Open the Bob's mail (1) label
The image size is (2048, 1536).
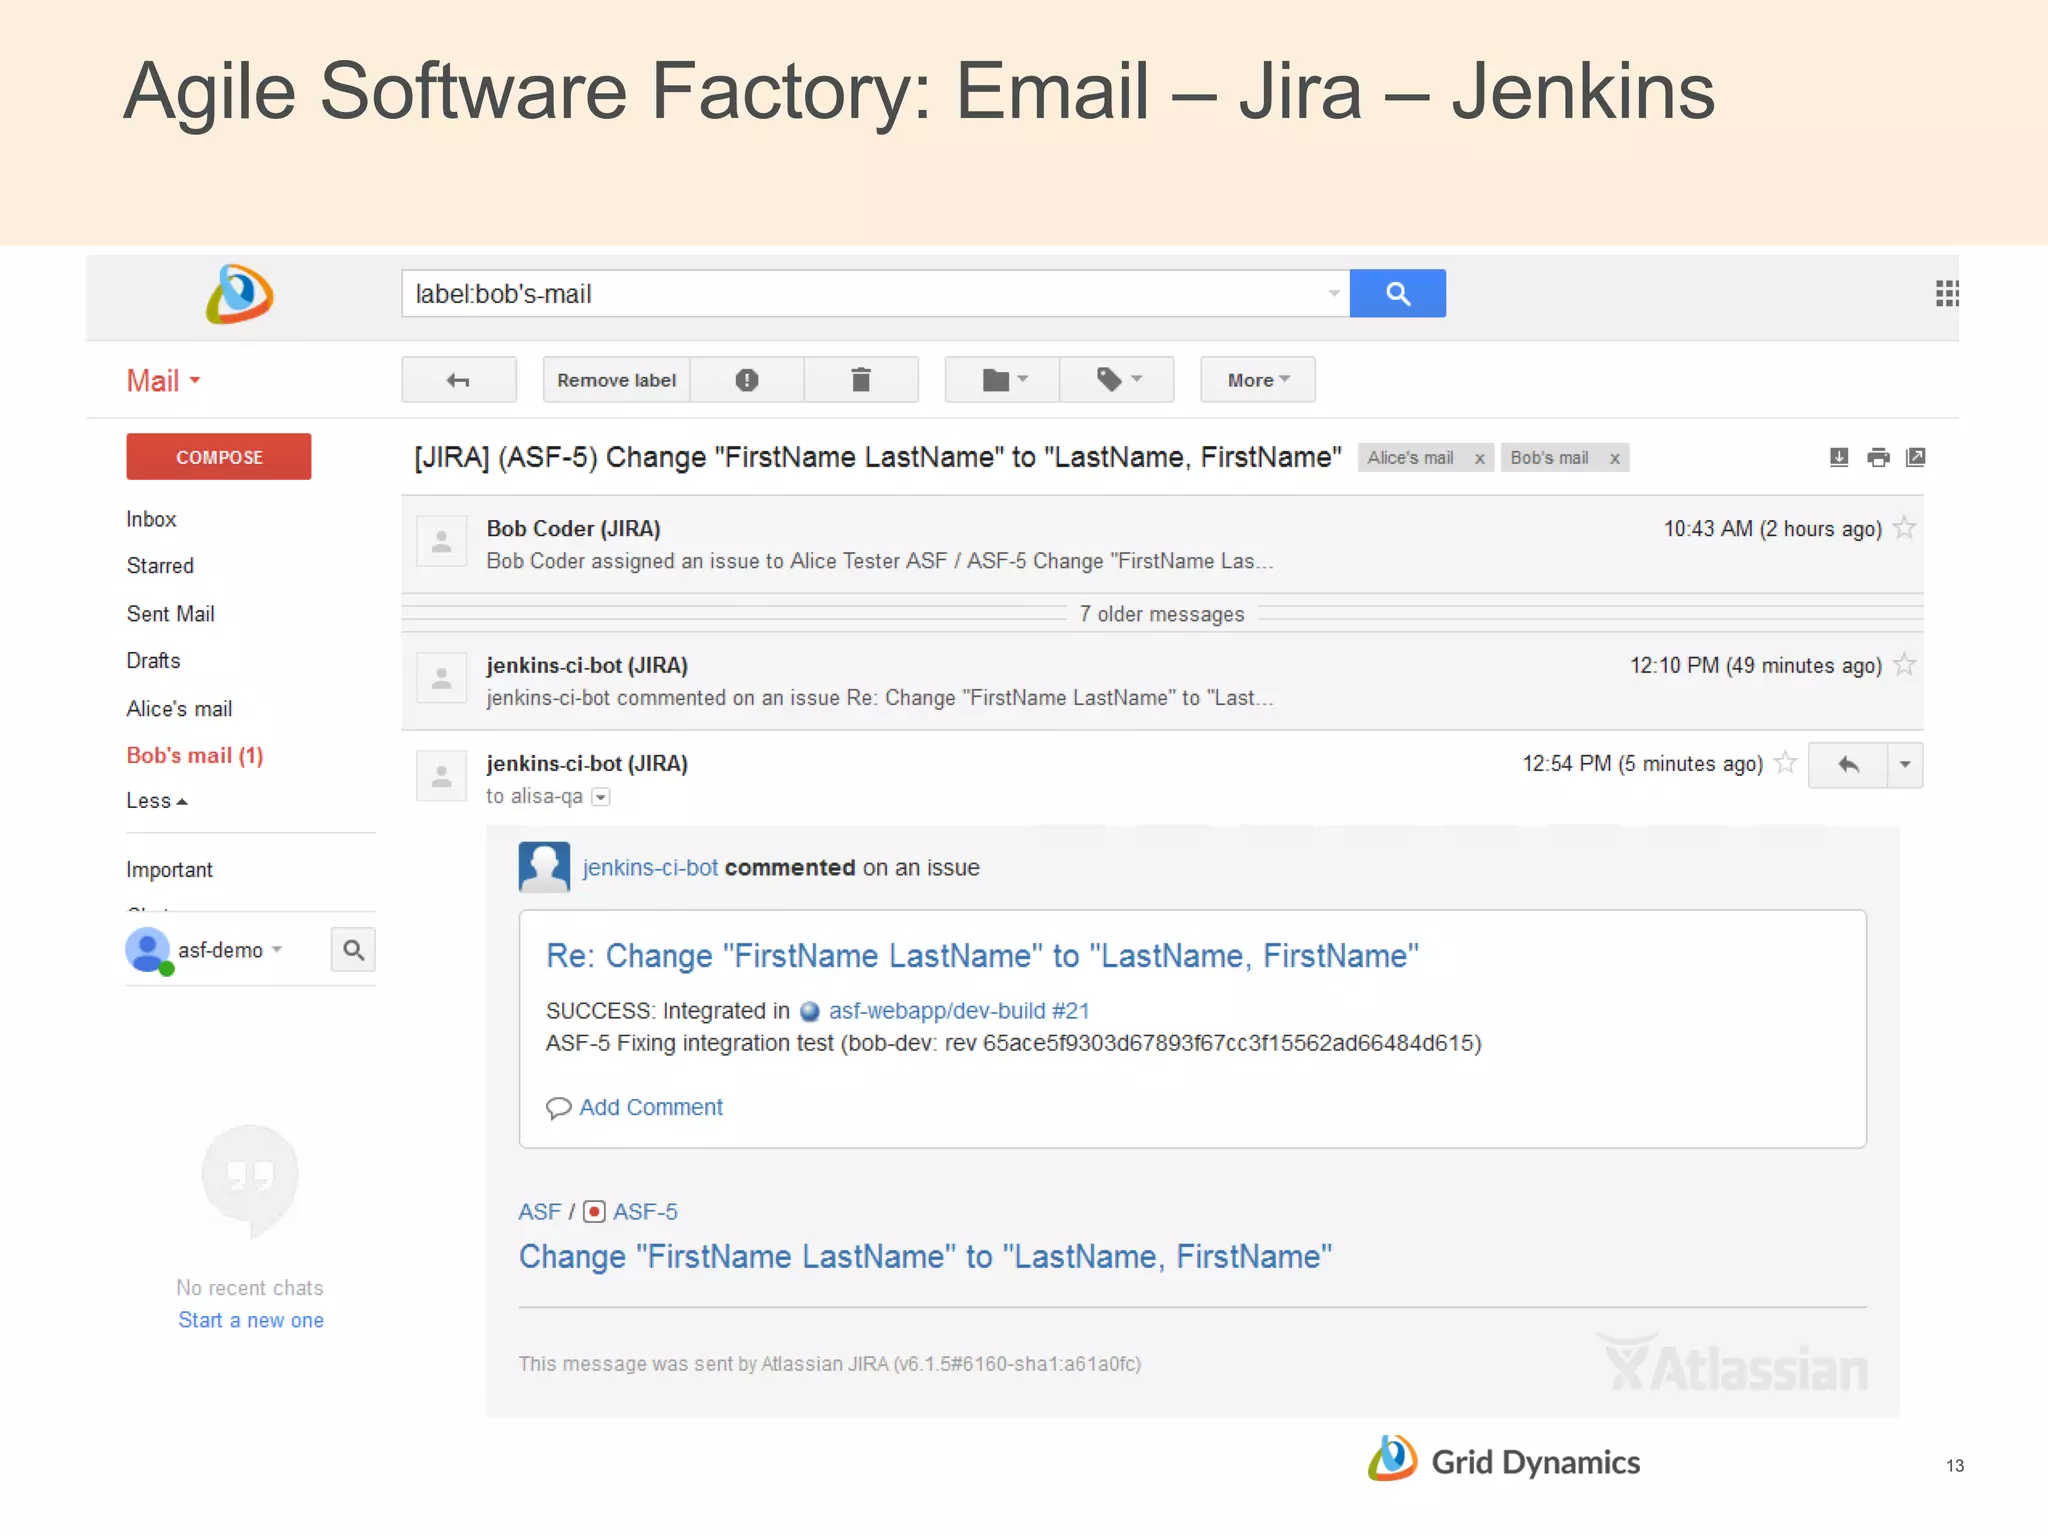pos(195,756)
